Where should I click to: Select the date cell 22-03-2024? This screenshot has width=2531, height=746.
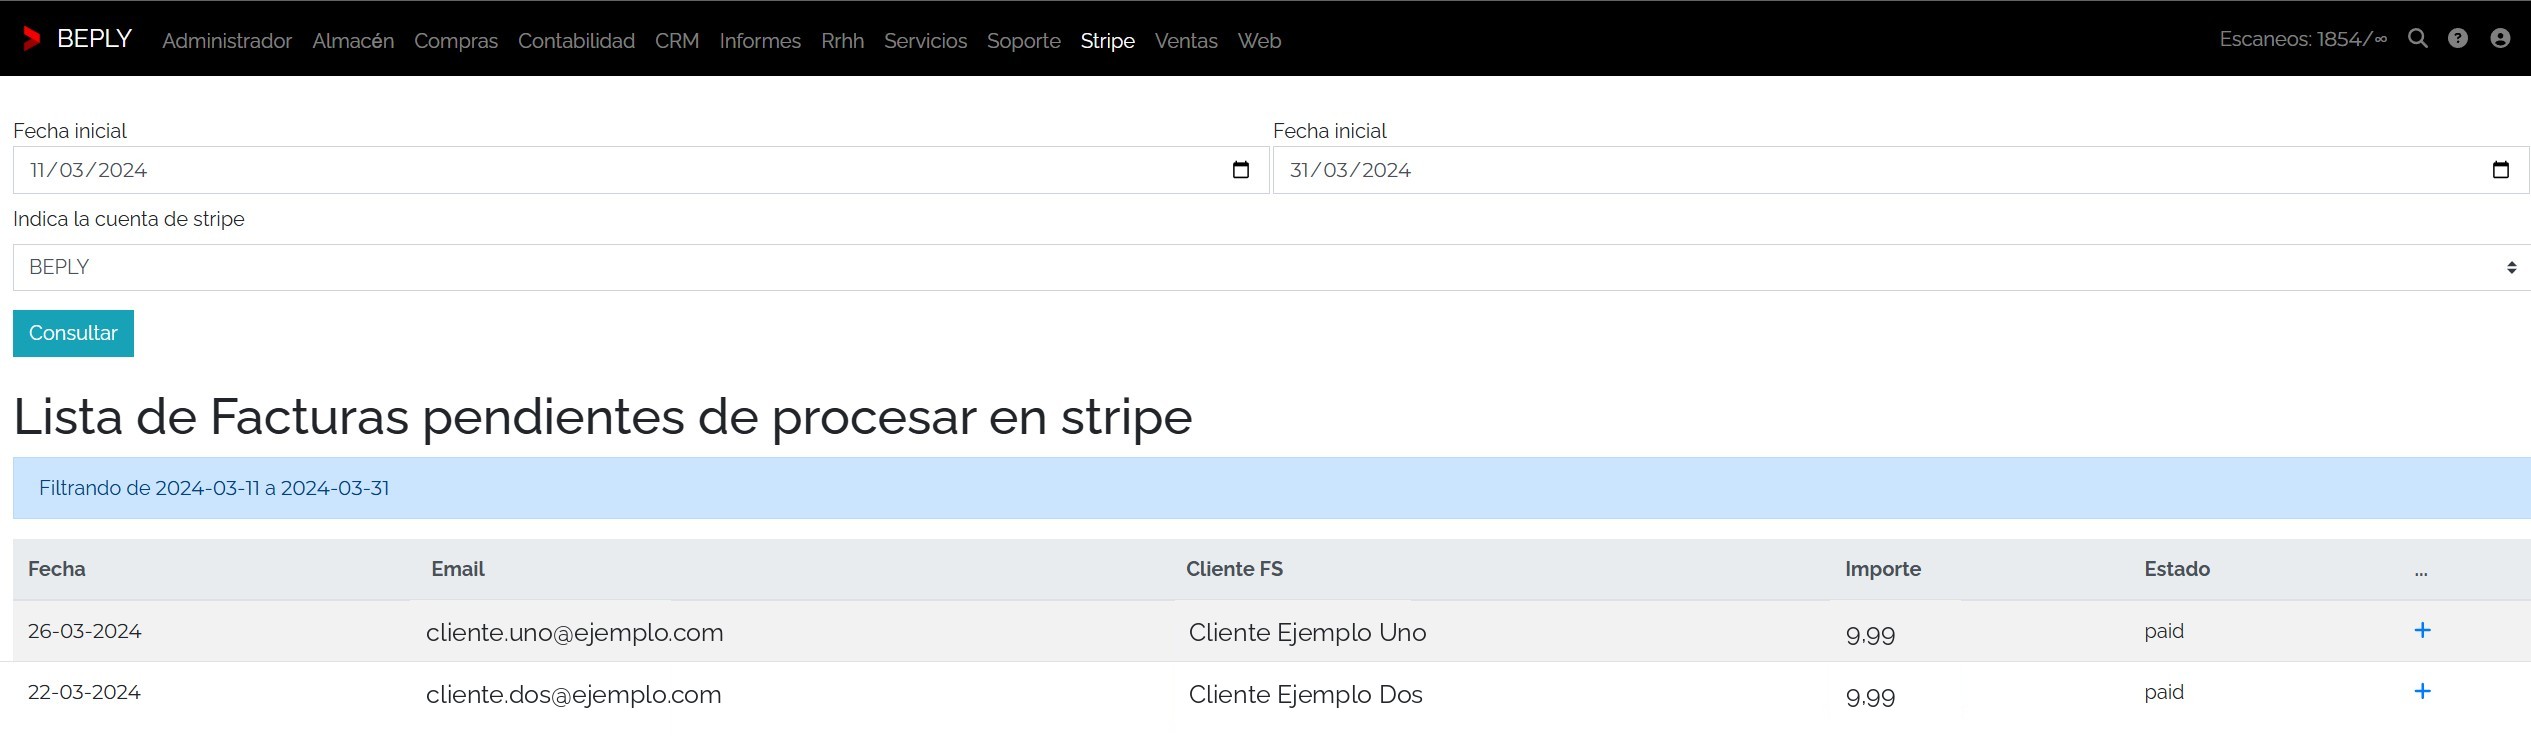coord(84,692)
